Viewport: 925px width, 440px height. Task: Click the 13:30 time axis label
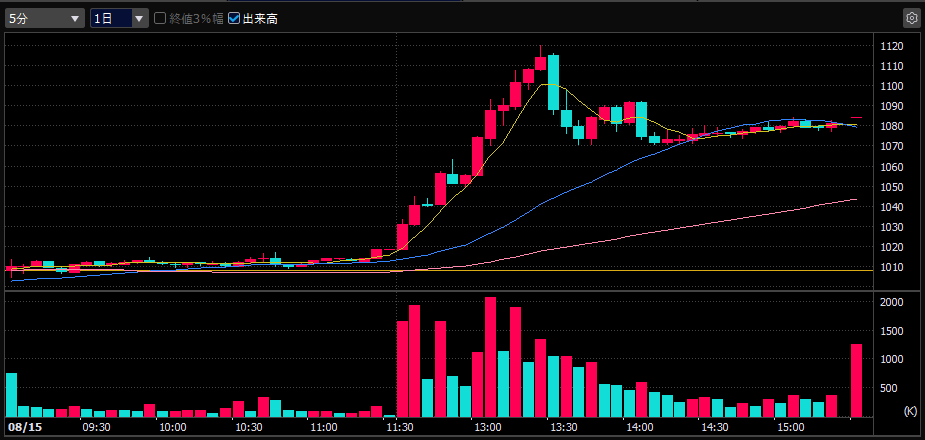(x=564, y=426)
